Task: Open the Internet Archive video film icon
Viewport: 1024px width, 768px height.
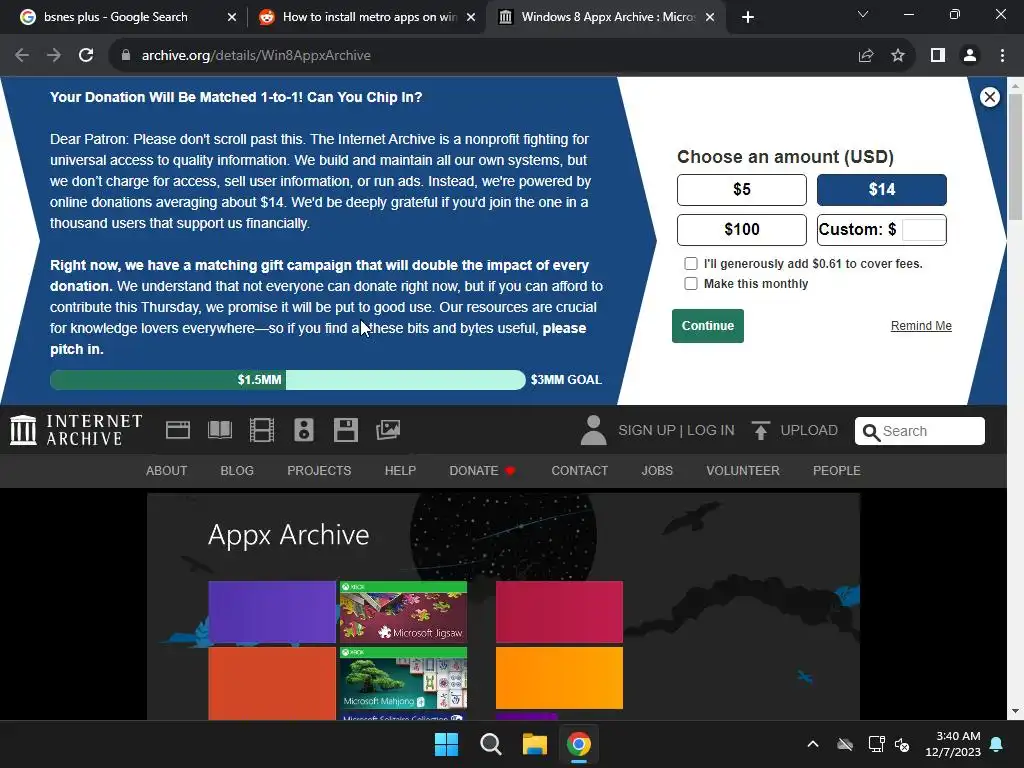Action: [x=262, y=430]
